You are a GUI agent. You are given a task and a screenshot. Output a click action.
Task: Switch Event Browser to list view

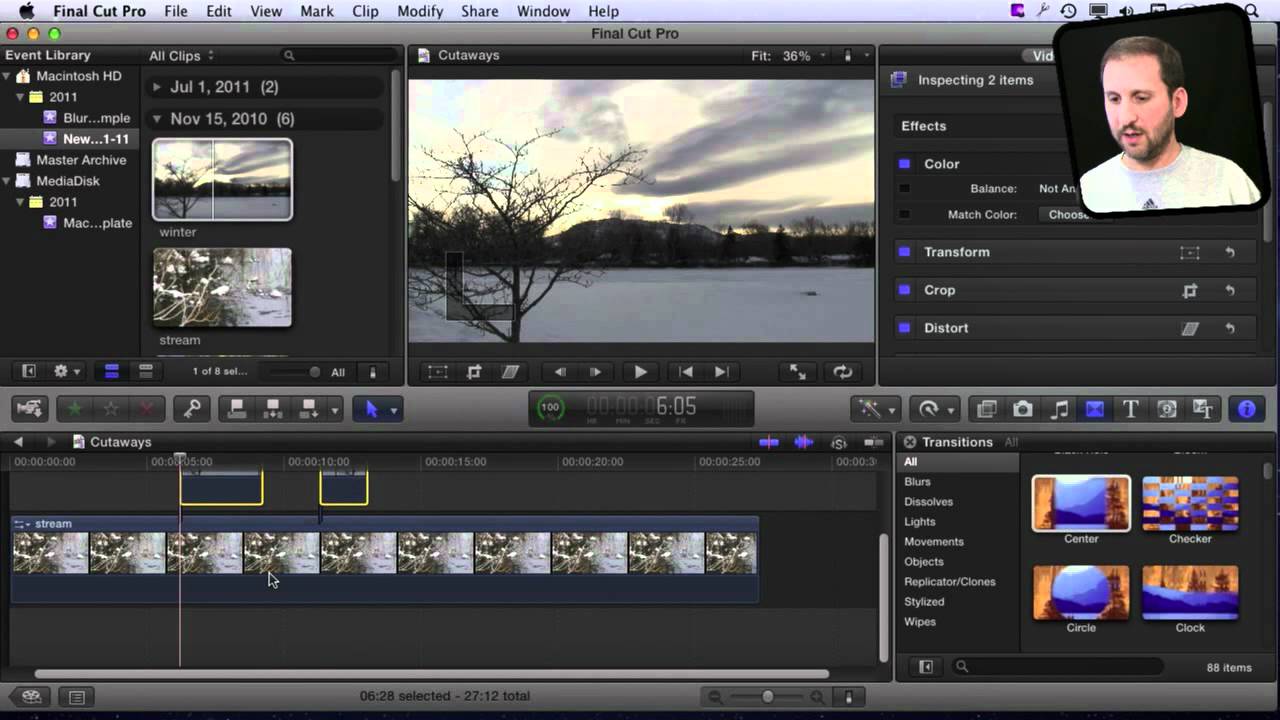pos(146,372)
